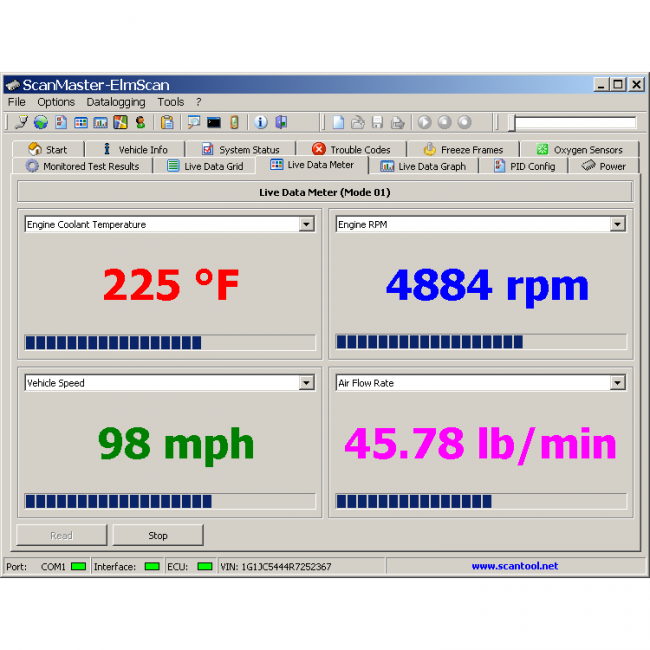Screen dimensions: 650x650
Task: Open the www.scantool.net link
Action: pos(515,566)
